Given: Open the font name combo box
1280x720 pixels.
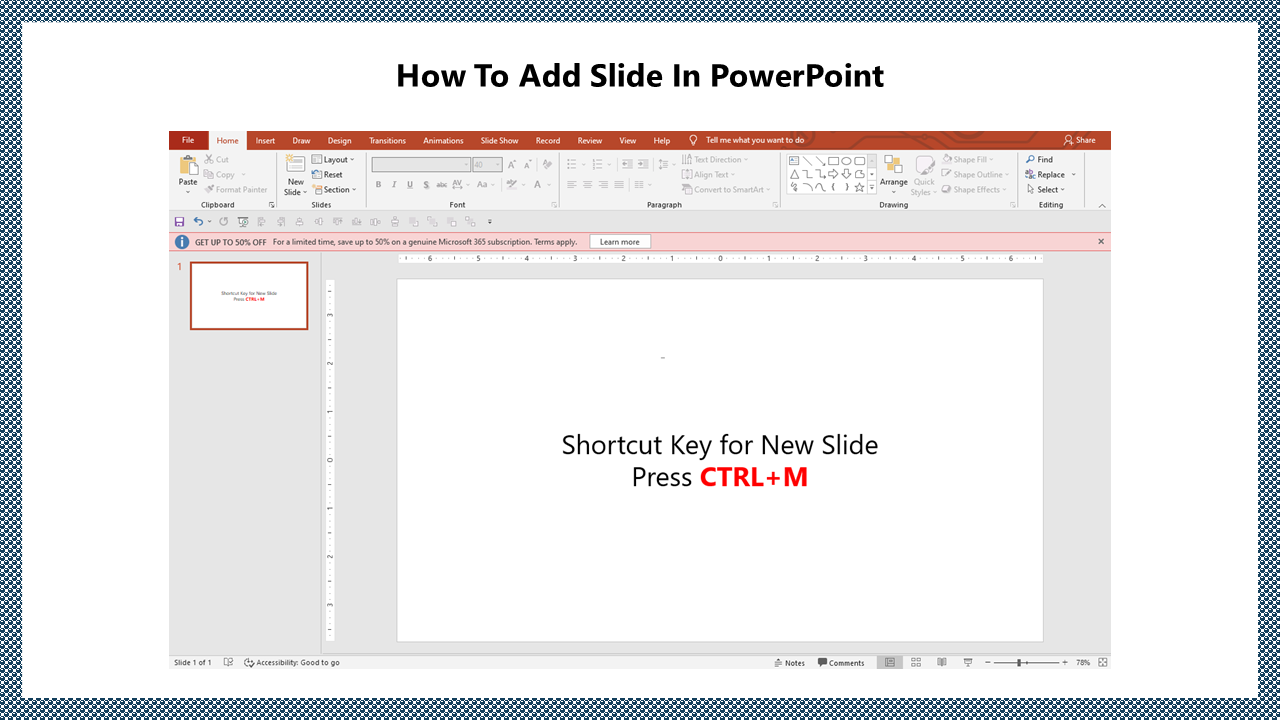Looking at the screenshot, I should (x=421, y=165).
